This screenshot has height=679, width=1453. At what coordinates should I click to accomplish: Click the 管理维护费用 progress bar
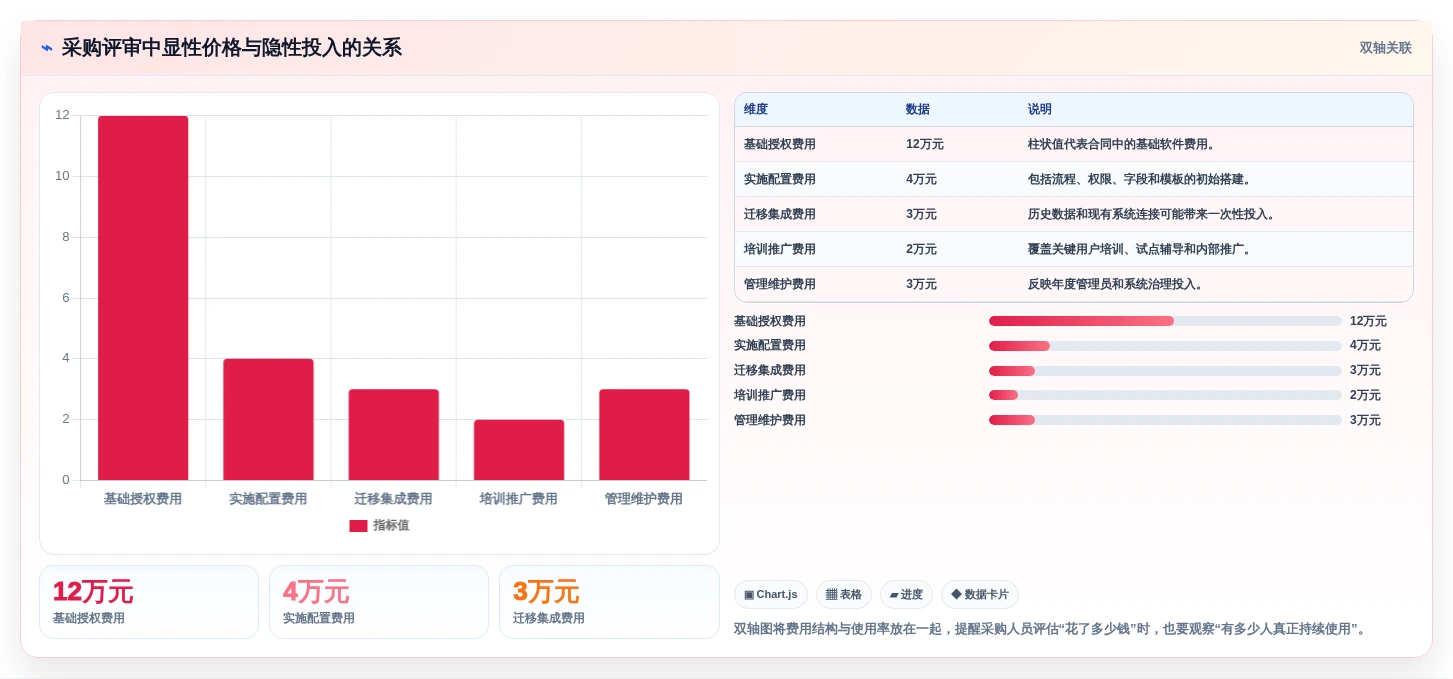(x=1165, y=420)
